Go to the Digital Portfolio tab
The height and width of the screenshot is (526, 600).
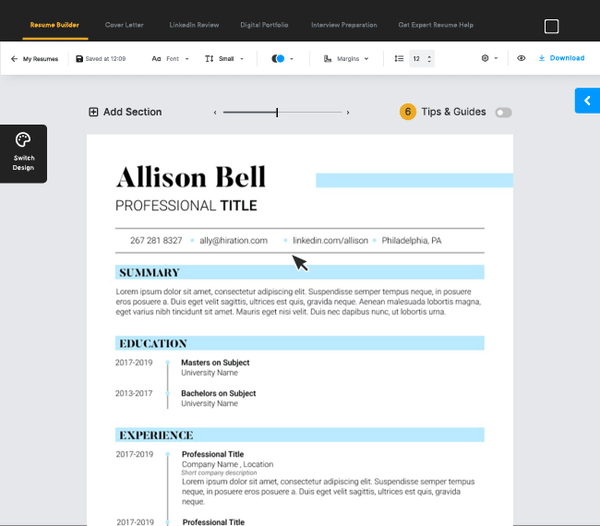(x=264, y=25)
